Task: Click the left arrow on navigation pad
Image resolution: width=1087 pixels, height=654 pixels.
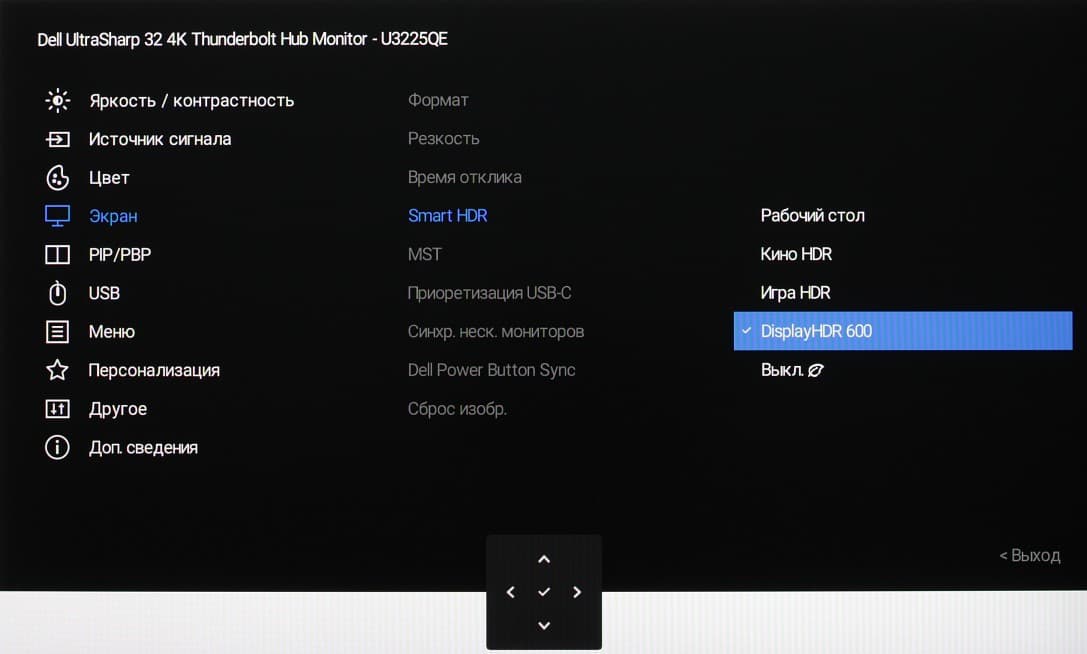Action: tap(511, 592)
